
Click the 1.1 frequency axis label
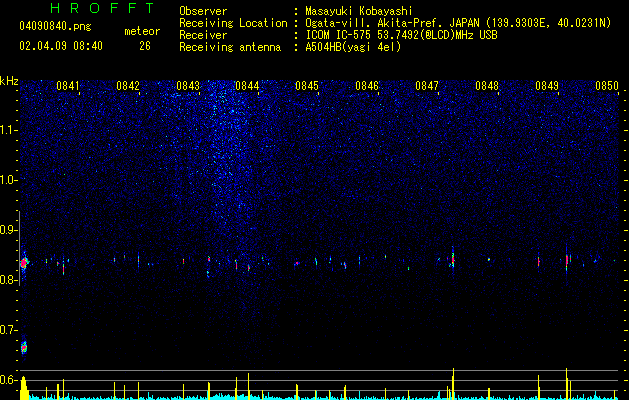(9, 130)
